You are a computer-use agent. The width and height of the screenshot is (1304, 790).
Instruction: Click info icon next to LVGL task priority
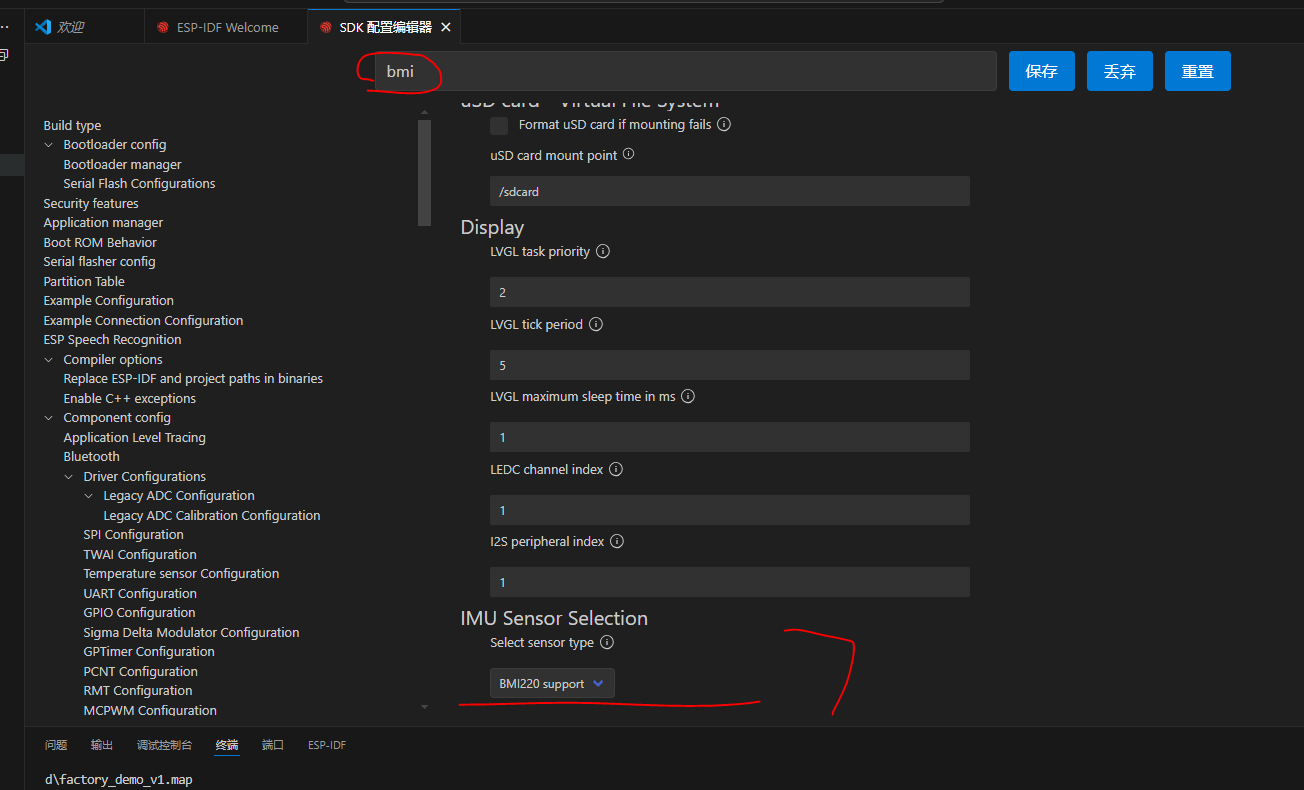coord(603,252)
